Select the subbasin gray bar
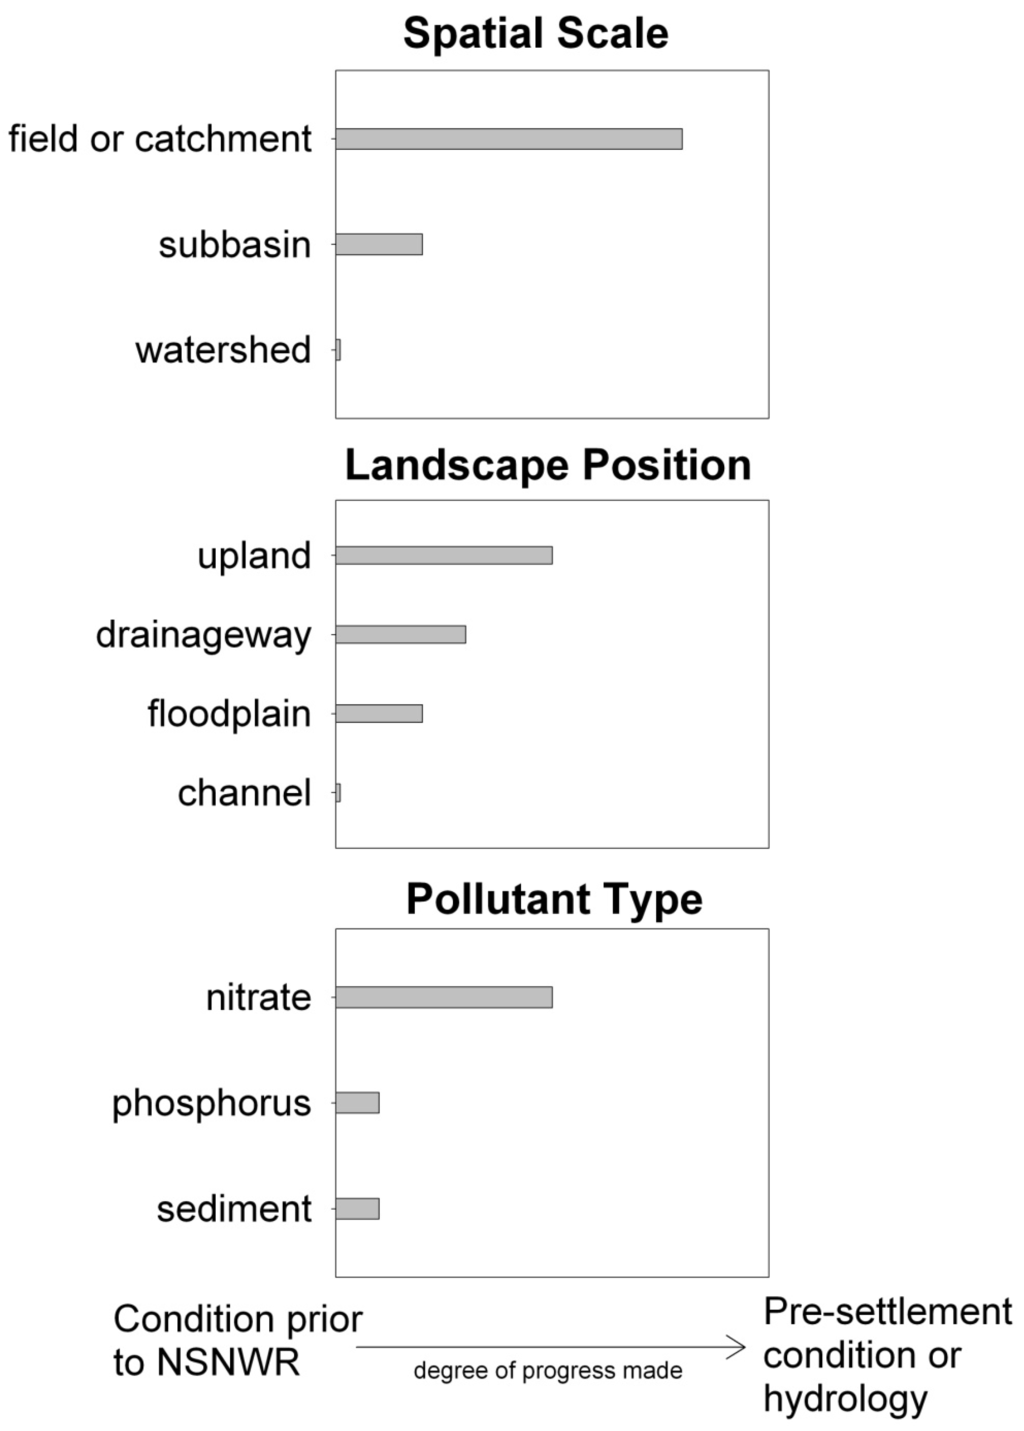 tap(378, 244)
